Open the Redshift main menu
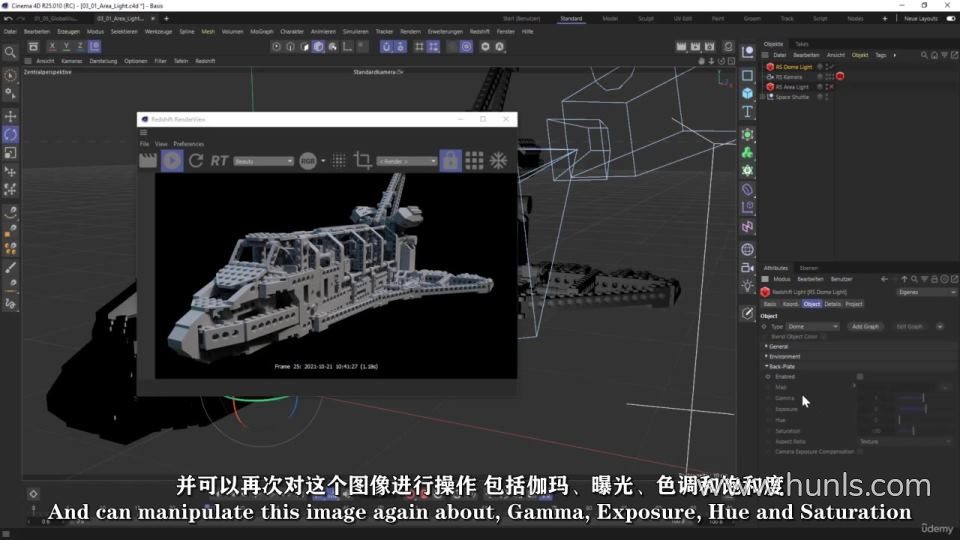 (479, 31)
